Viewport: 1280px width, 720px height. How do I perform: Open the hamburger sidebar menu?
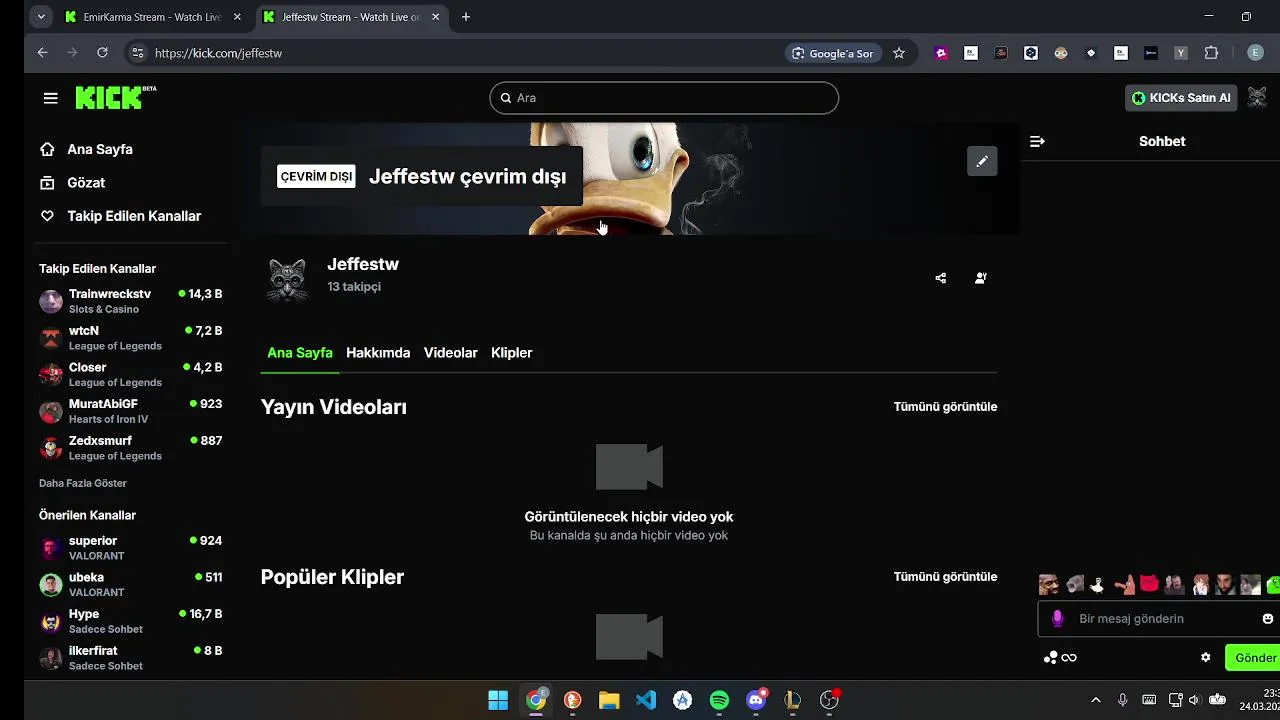51,98
